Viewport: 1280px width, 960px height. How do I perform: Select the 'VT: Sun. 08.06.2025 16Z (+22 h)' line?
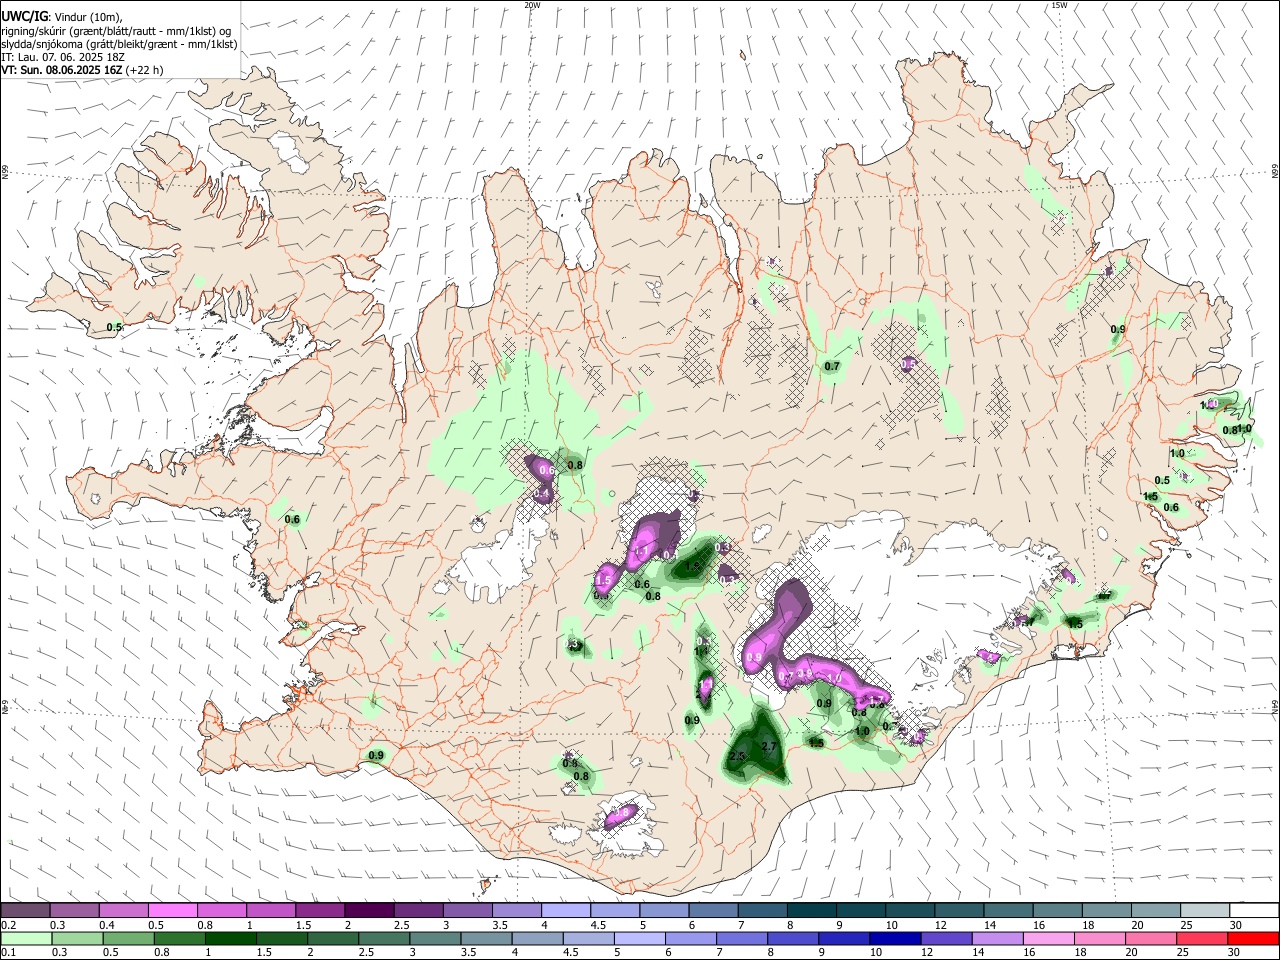point(82,70)
